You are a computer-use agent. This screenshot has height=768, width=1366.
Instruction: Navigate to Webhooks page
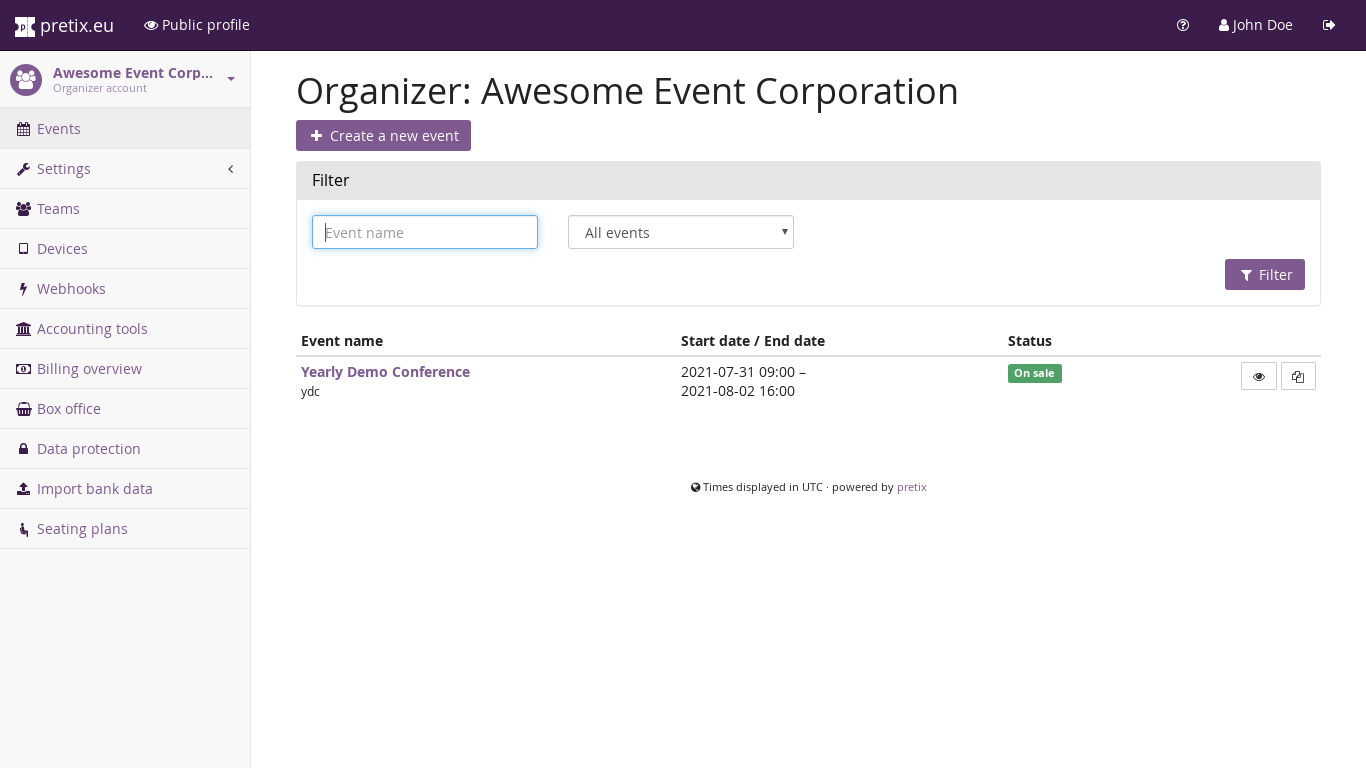tap(71, 289)
